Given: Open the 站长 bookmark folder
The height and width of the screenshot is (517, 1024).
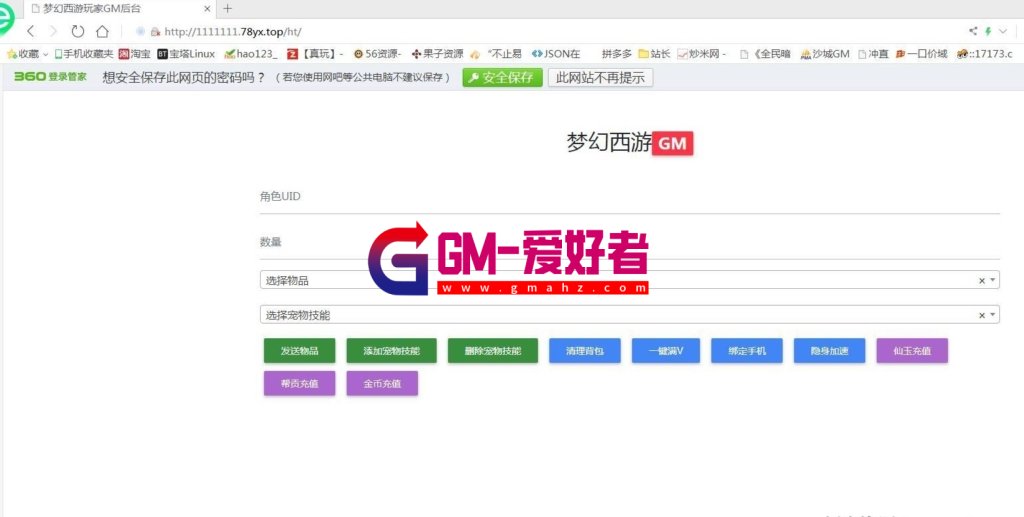Looking at the screenshot, I should point(654,54).
